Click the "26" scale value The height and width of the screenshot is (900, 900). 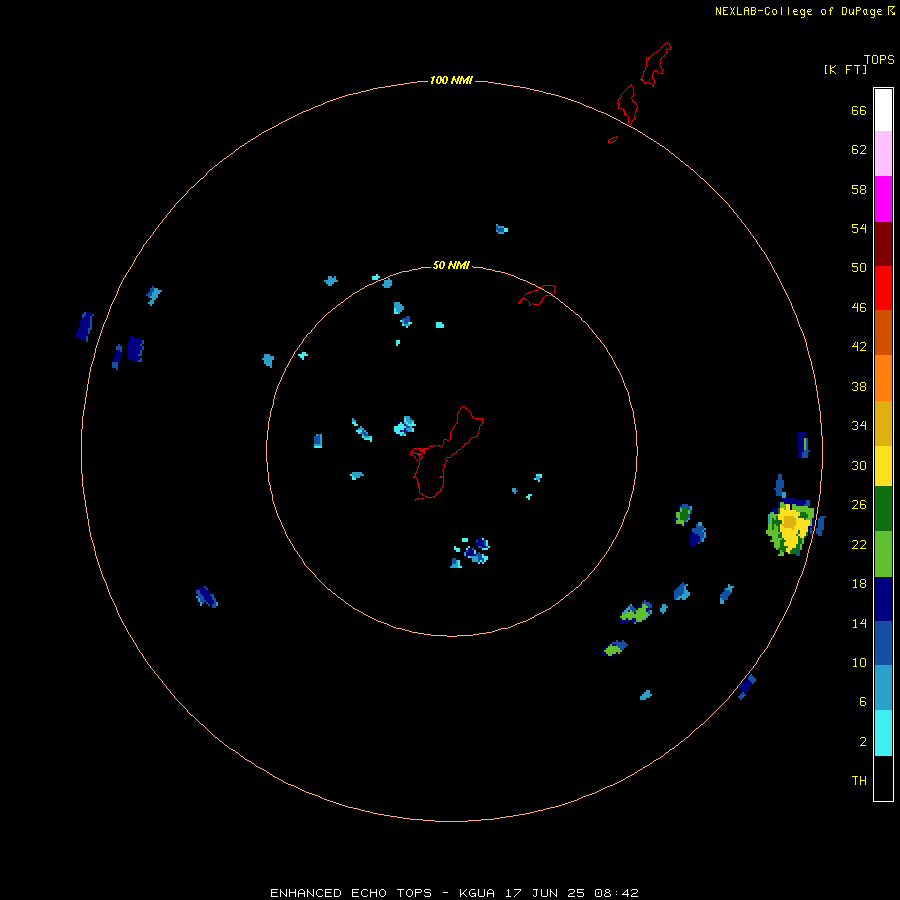tap(859, 505)
